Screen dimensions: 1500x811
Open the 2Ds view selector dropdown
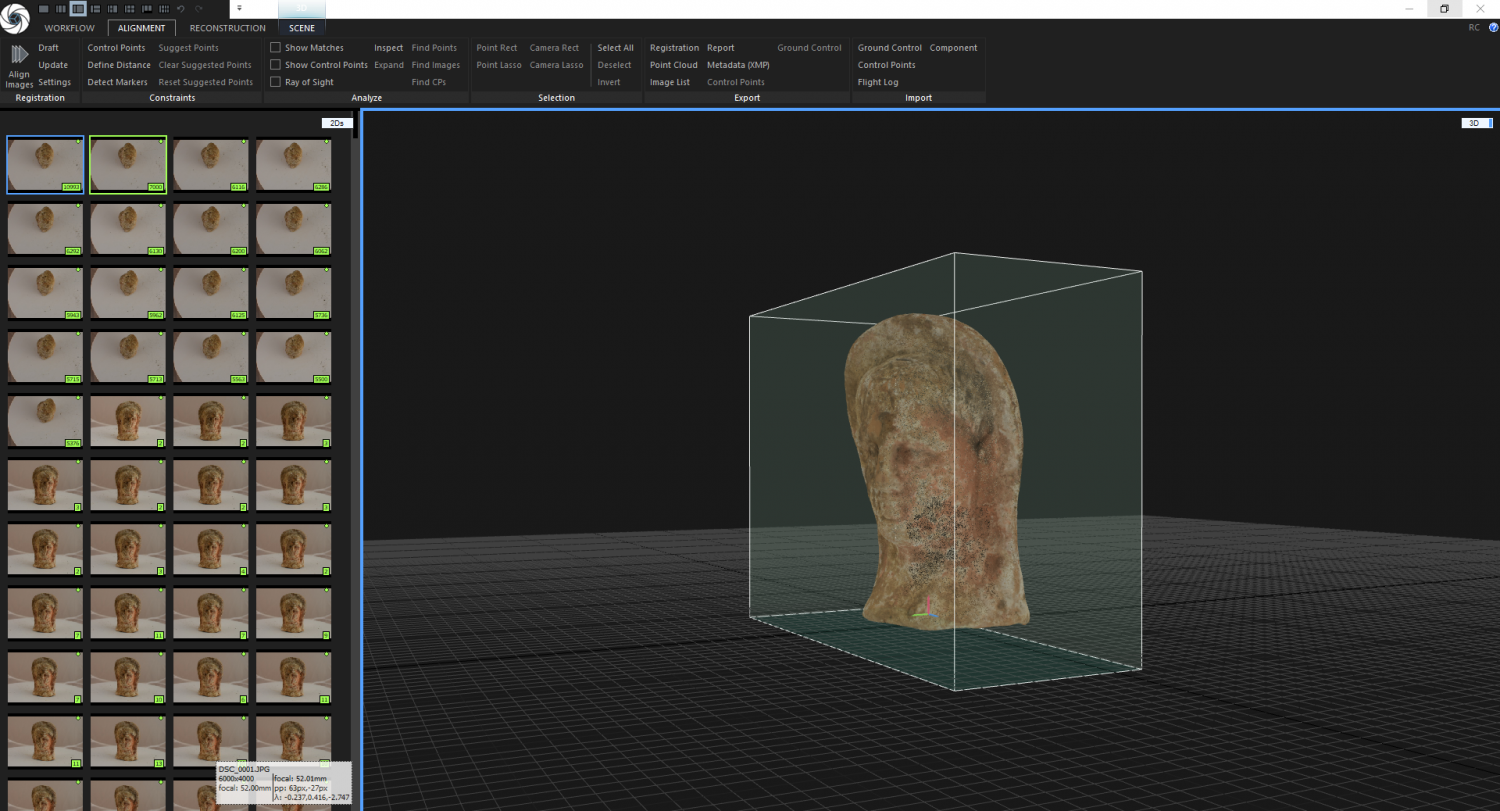[337, 123]
